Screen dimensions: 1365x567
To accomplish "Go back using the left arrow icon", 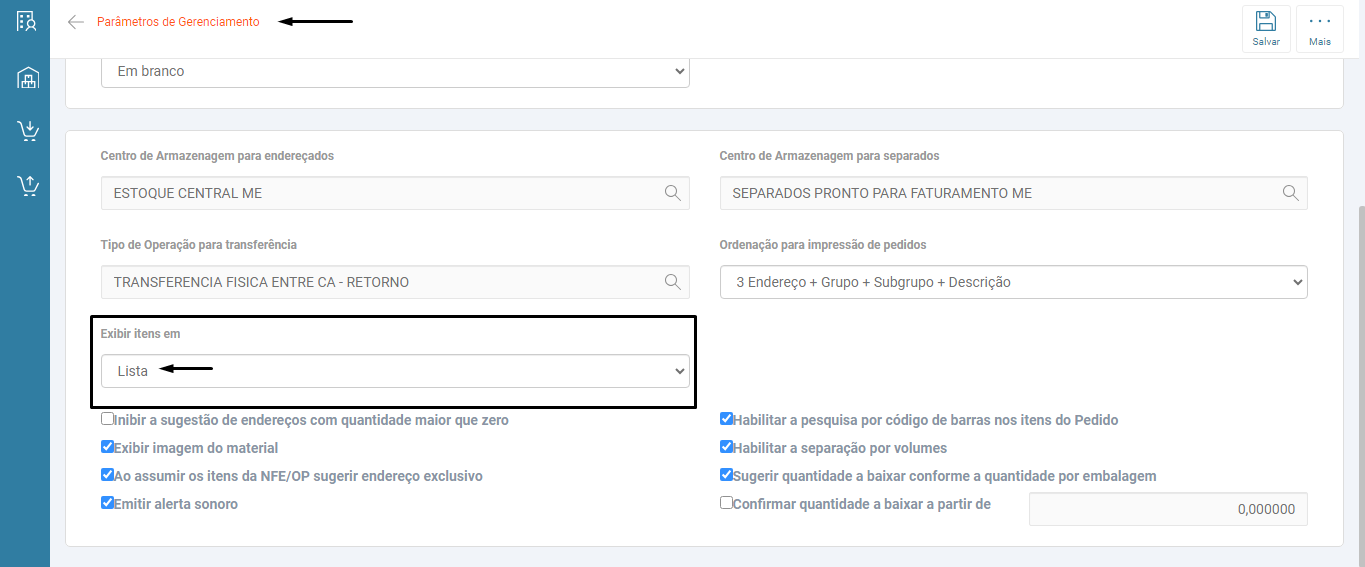I will pyautogui.click(x=75, y=22).
